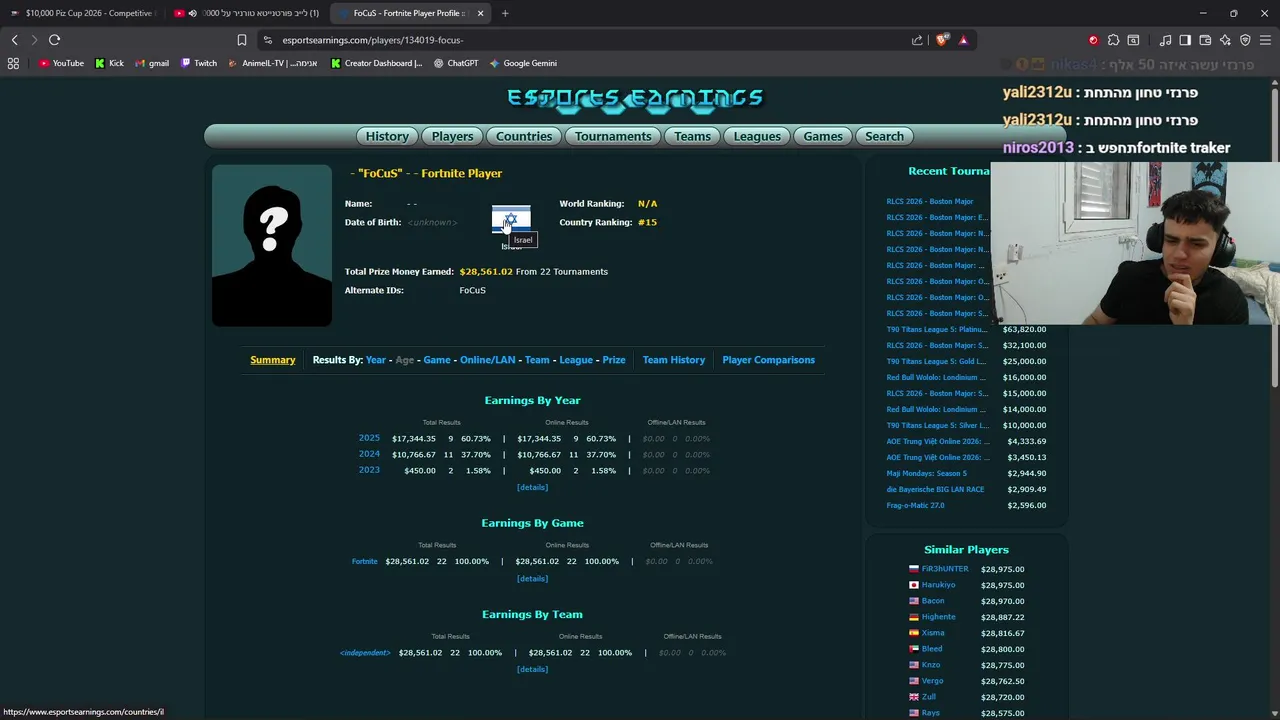Image resolution: width=1280 pixels, height=720 pixels.
Task: Open the Teams menu item
Action: click(x=692, y=136)
